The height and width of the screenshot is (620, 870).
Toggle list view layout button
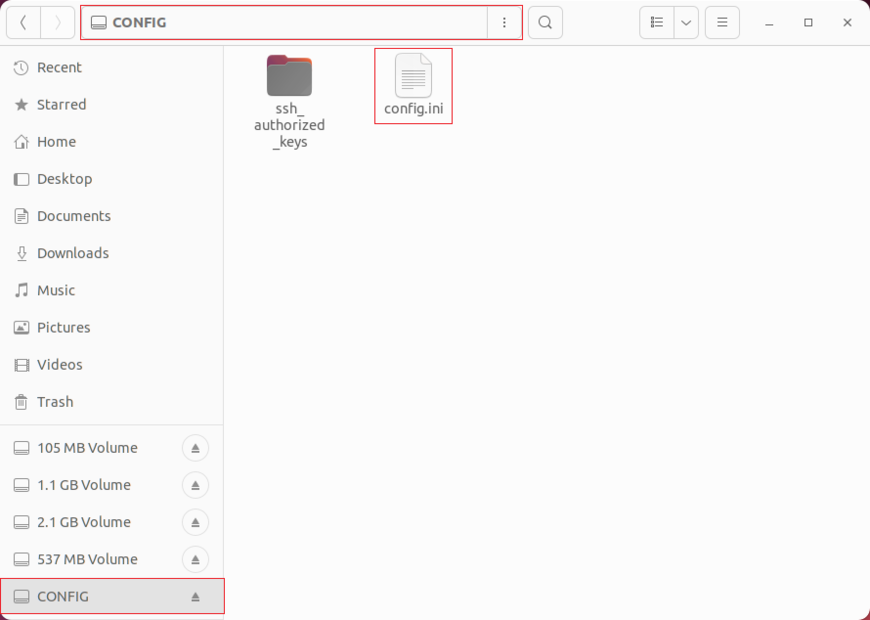(657, 22)
